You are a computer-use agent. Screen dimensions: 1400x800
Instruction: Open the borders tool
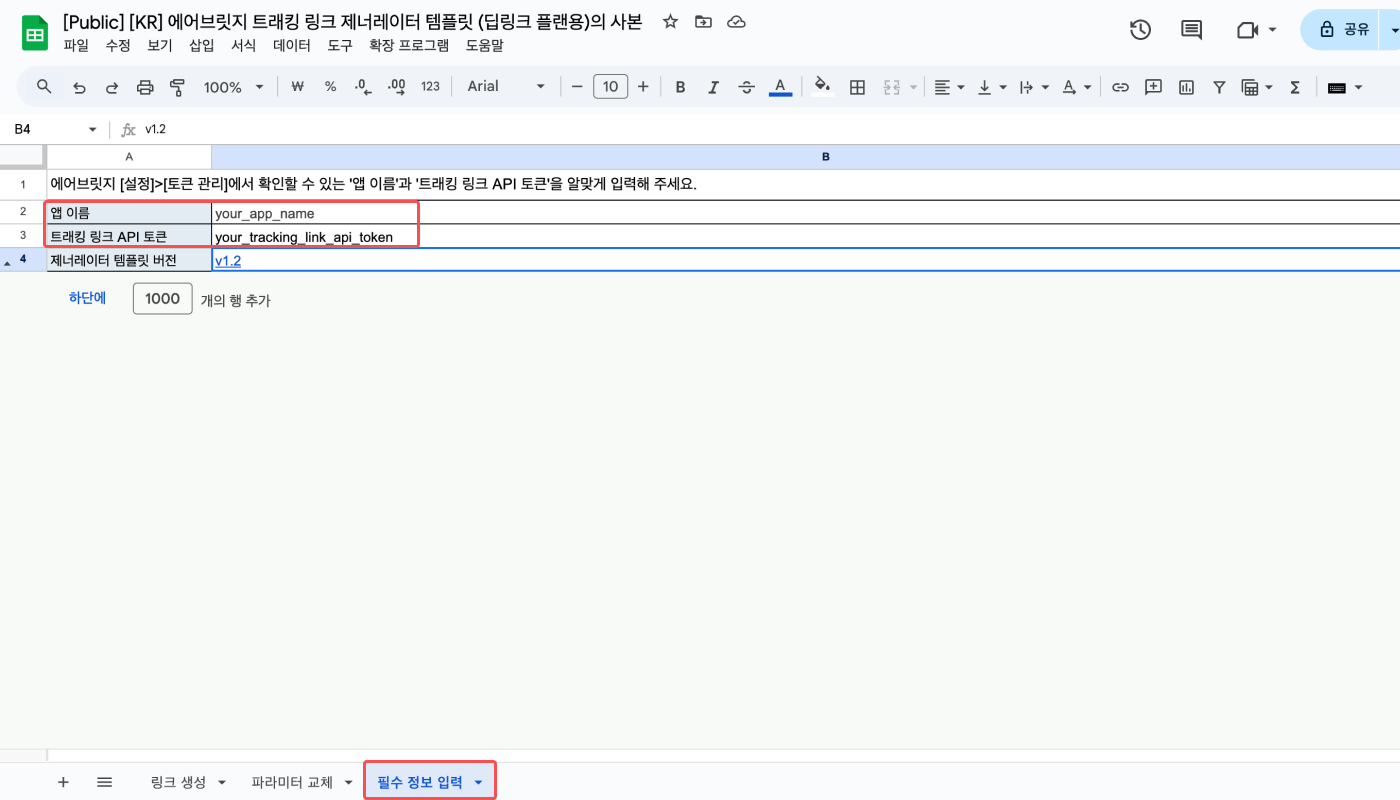coord(857,87)
